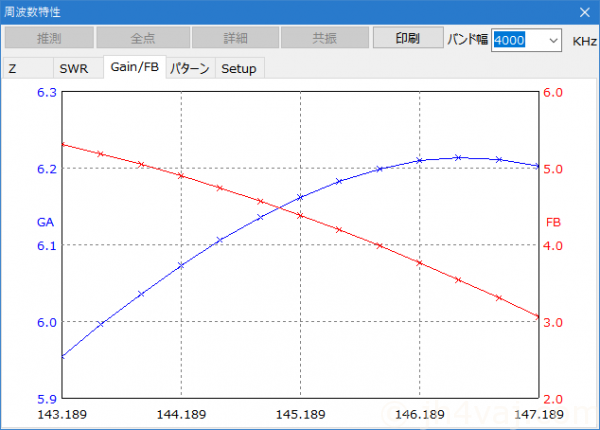
Task: Close the 周波数特性 window
Action: [x=584, y=12]
